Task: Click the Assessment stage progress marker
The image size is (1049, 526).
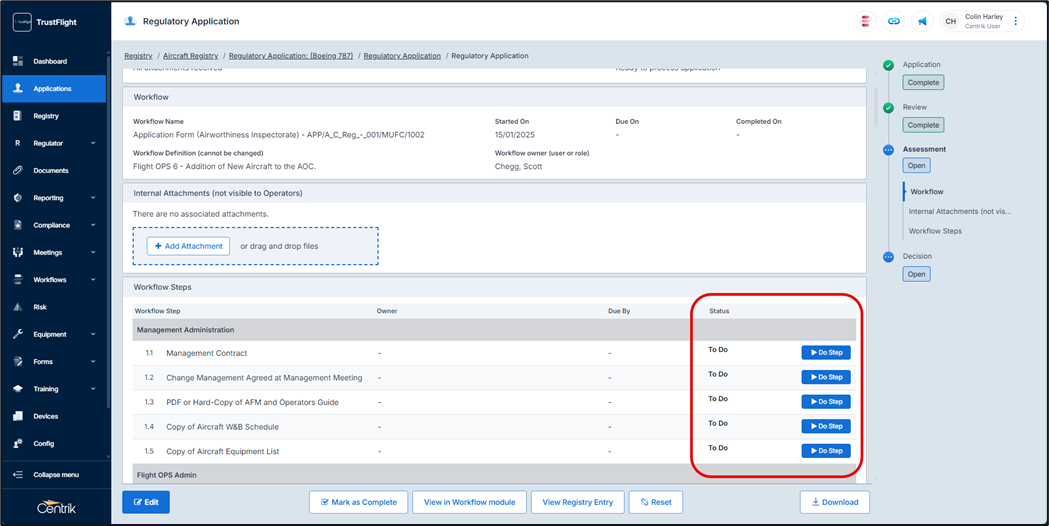Action: pyautogui.click(x=888, y=150)
